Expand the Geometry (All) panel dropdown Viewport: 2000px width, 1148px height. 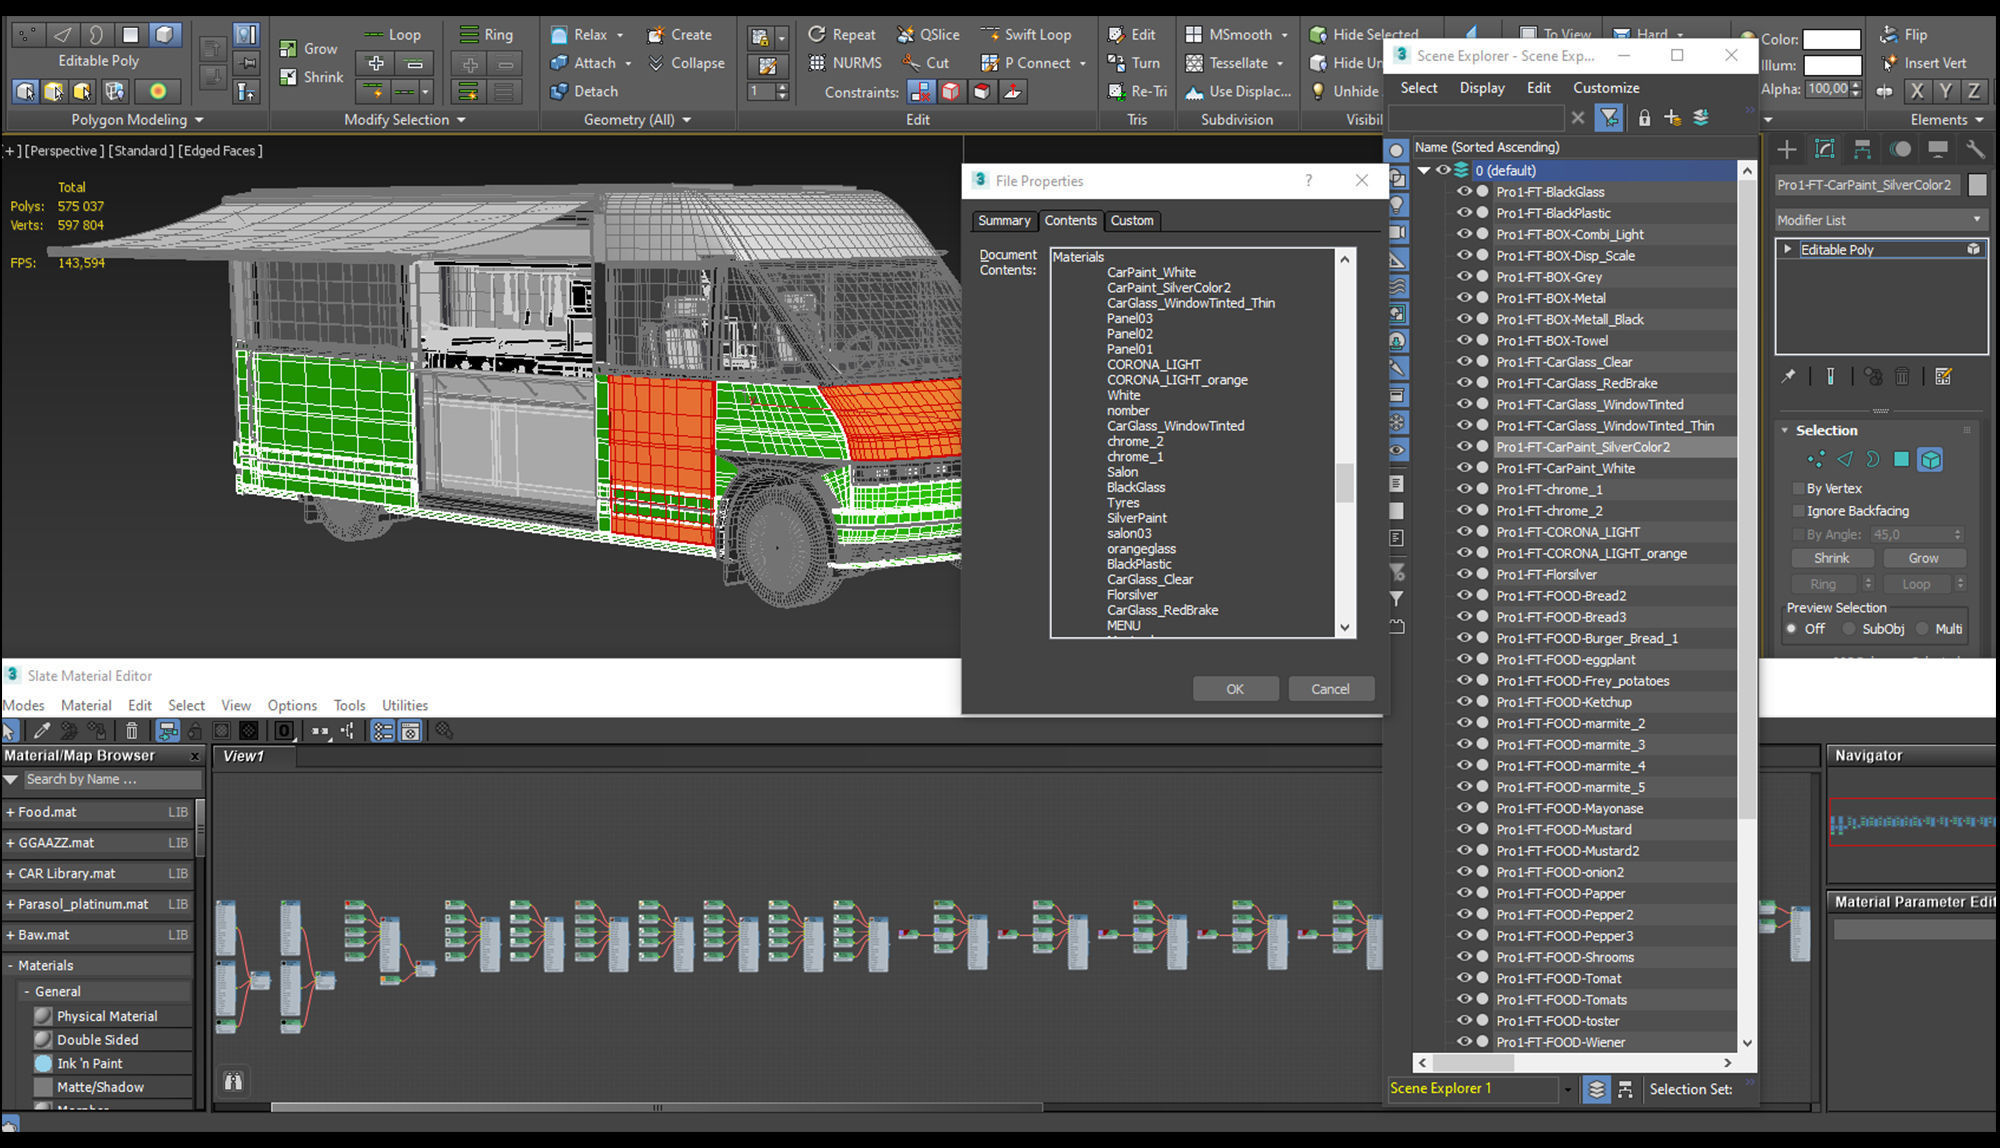point(686,120)
